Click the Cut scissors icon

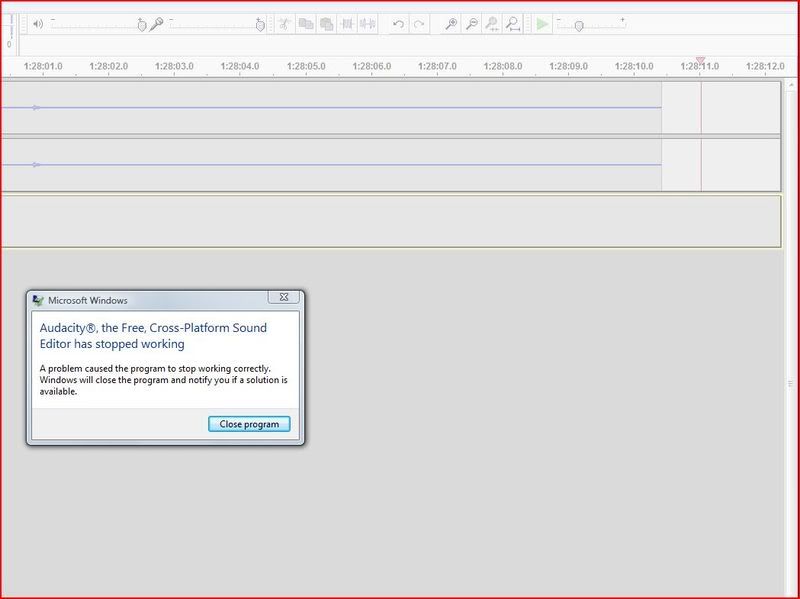(x=284, y=23)
